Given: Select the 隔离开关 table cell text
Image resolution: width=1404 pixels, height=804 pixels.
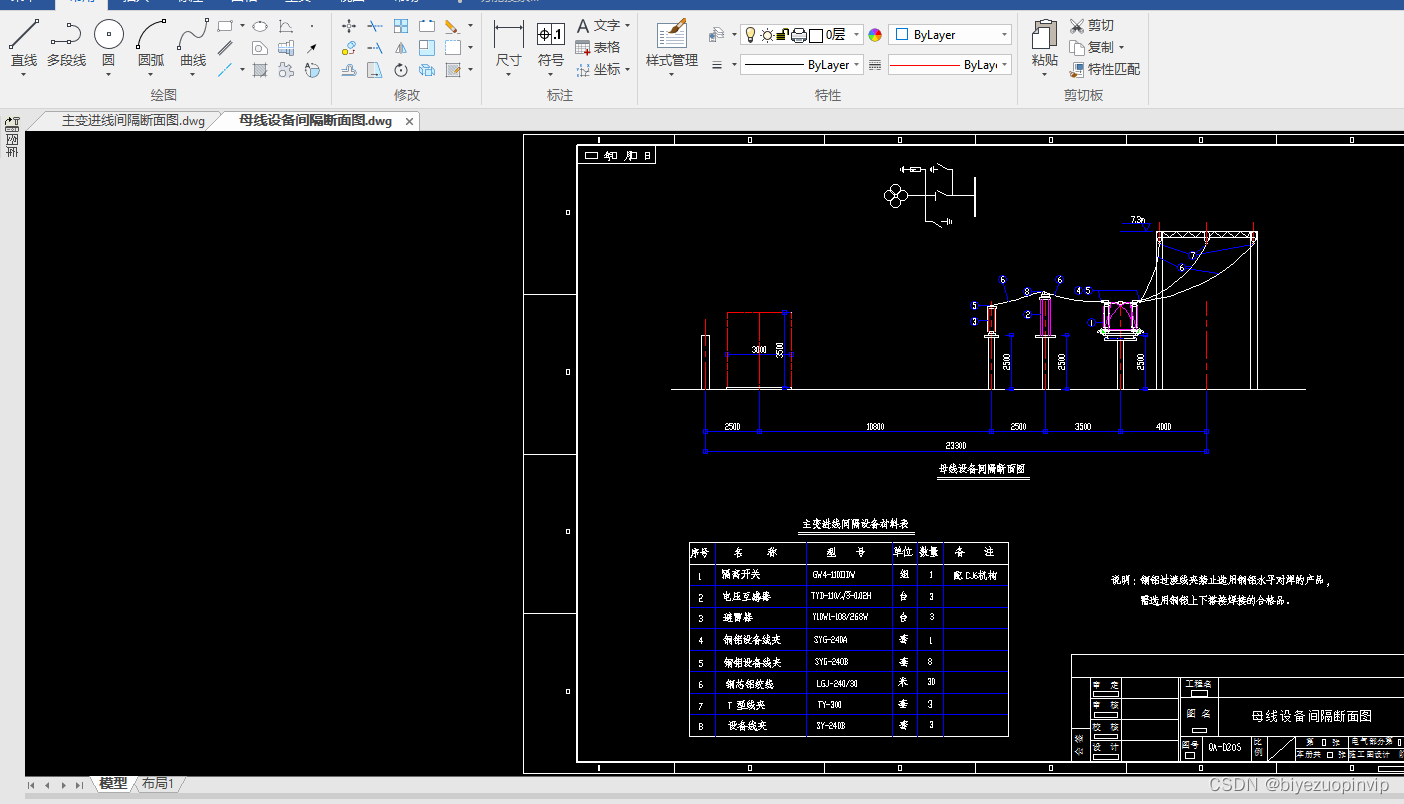Looking at the screenshot, I should point(741,575).
